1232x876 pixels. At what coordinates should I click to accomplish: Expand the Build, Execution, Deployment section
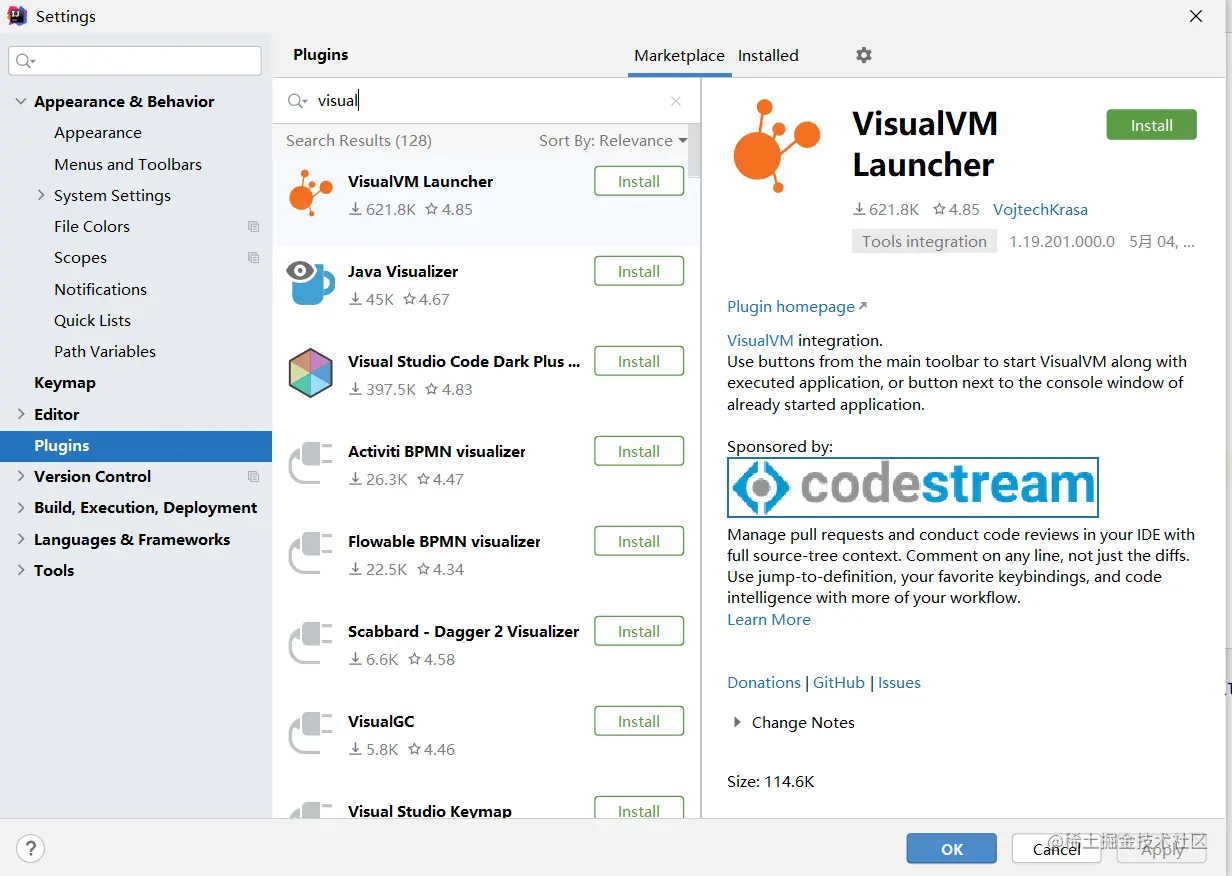point(21,508)
